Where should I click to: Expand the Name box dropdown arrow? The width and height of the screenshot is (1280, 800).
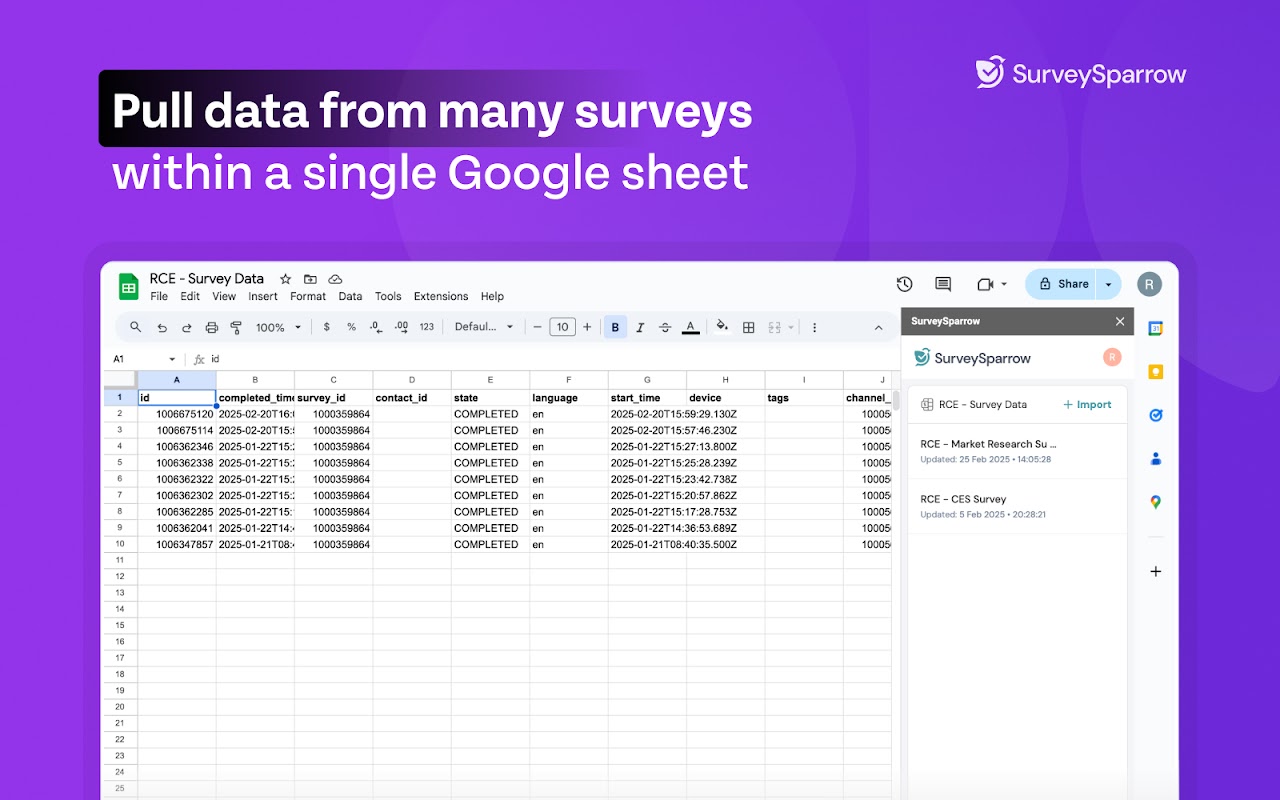[172, 359]
